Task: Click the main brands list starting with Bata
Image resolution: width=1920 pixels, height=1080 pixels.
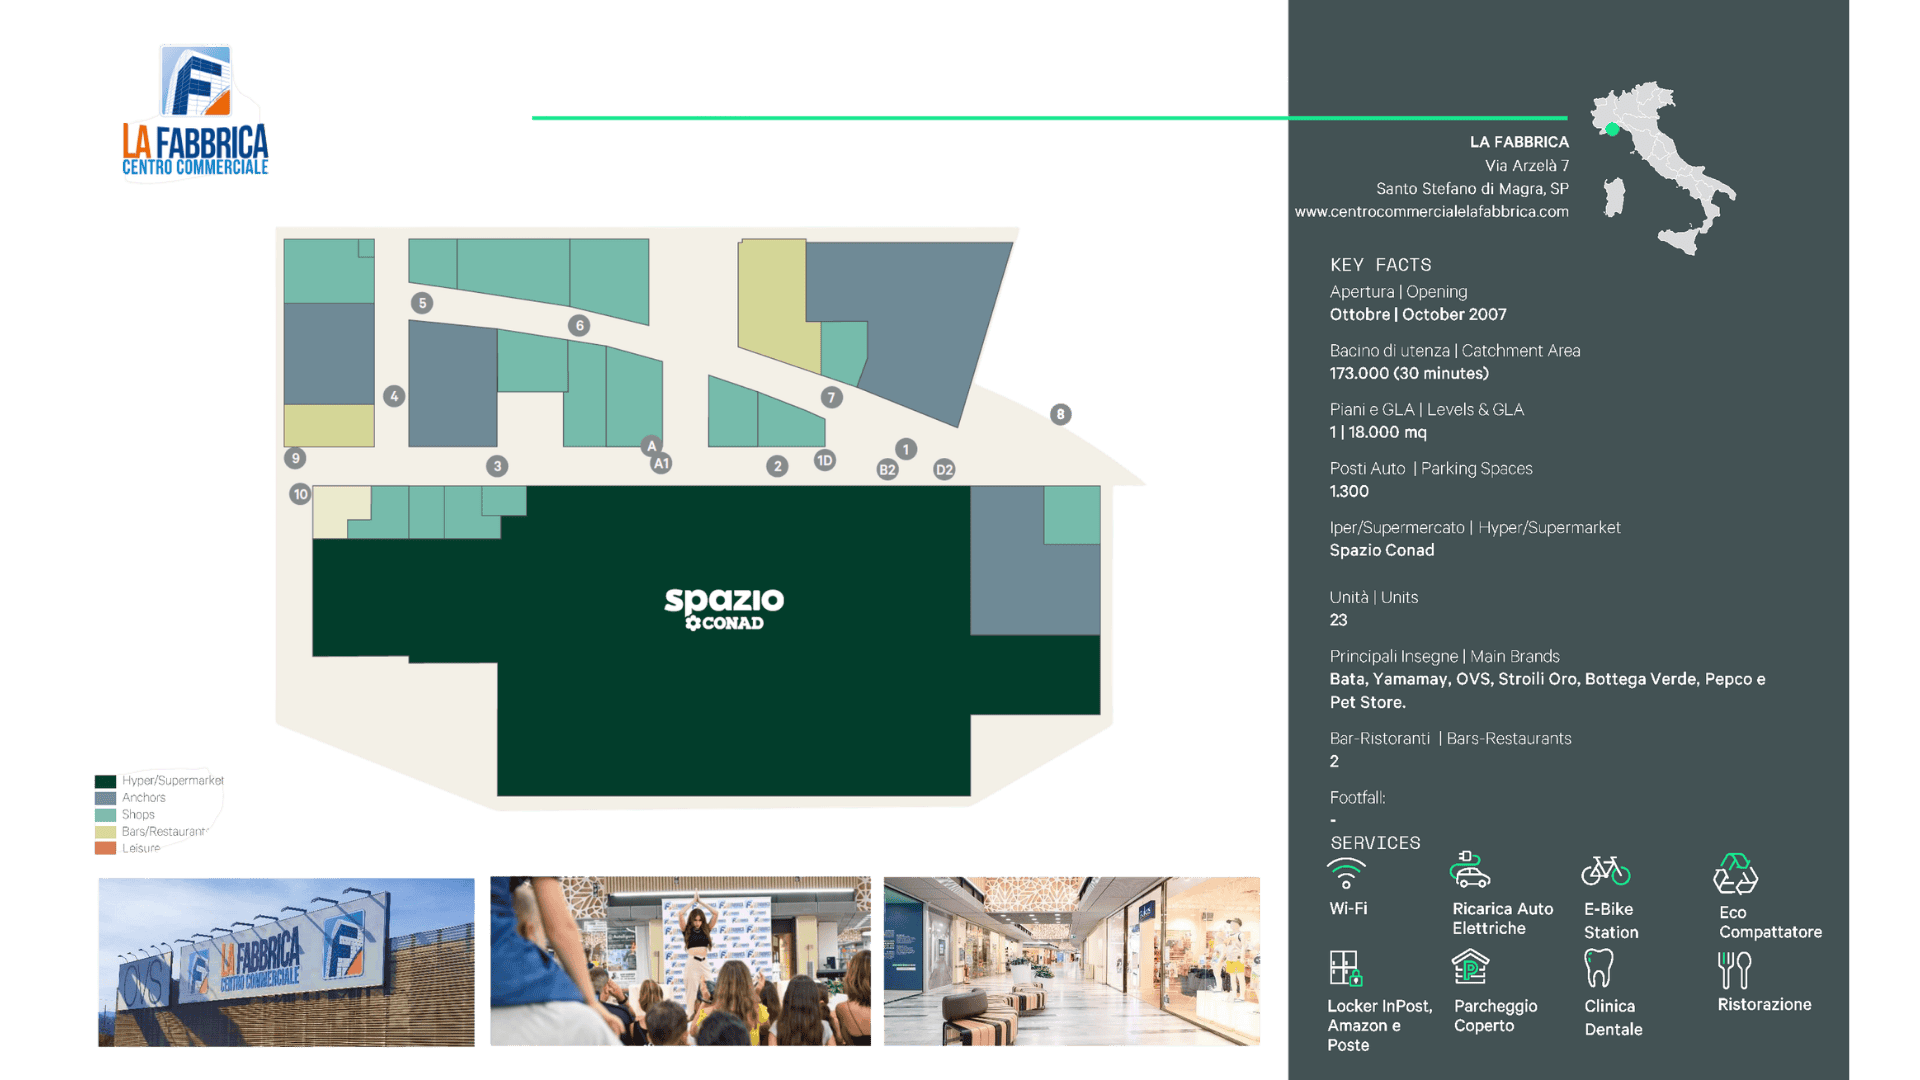Action: (x=1548, y=691)
